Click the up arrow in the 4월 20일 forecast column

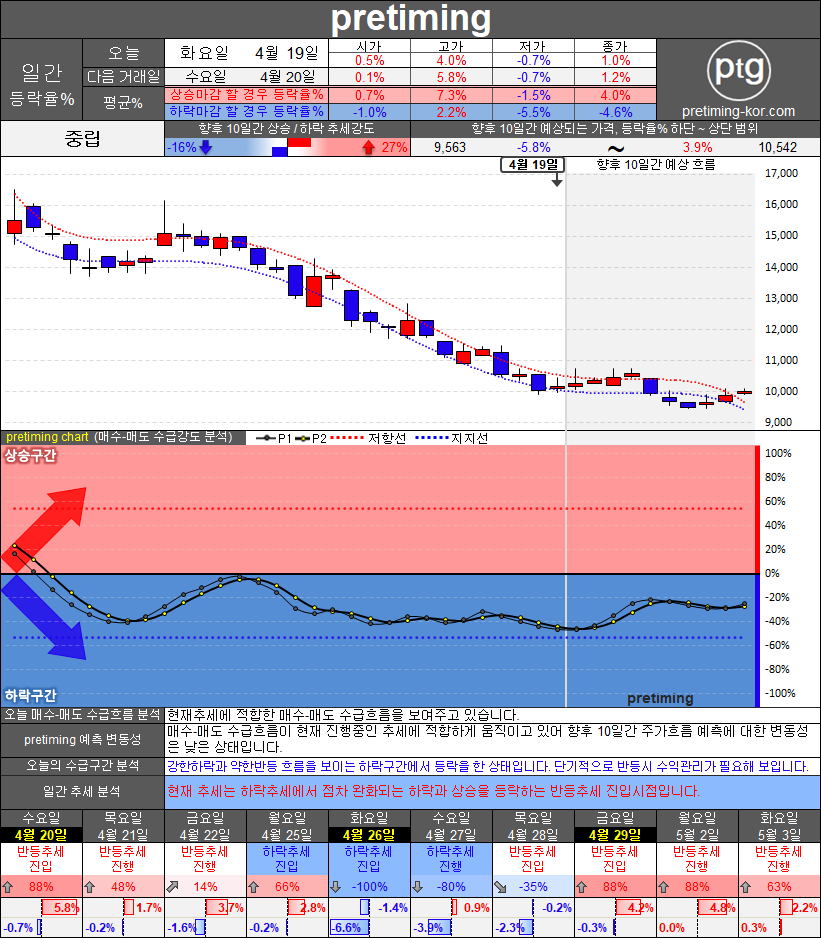(x=8, y=887)
